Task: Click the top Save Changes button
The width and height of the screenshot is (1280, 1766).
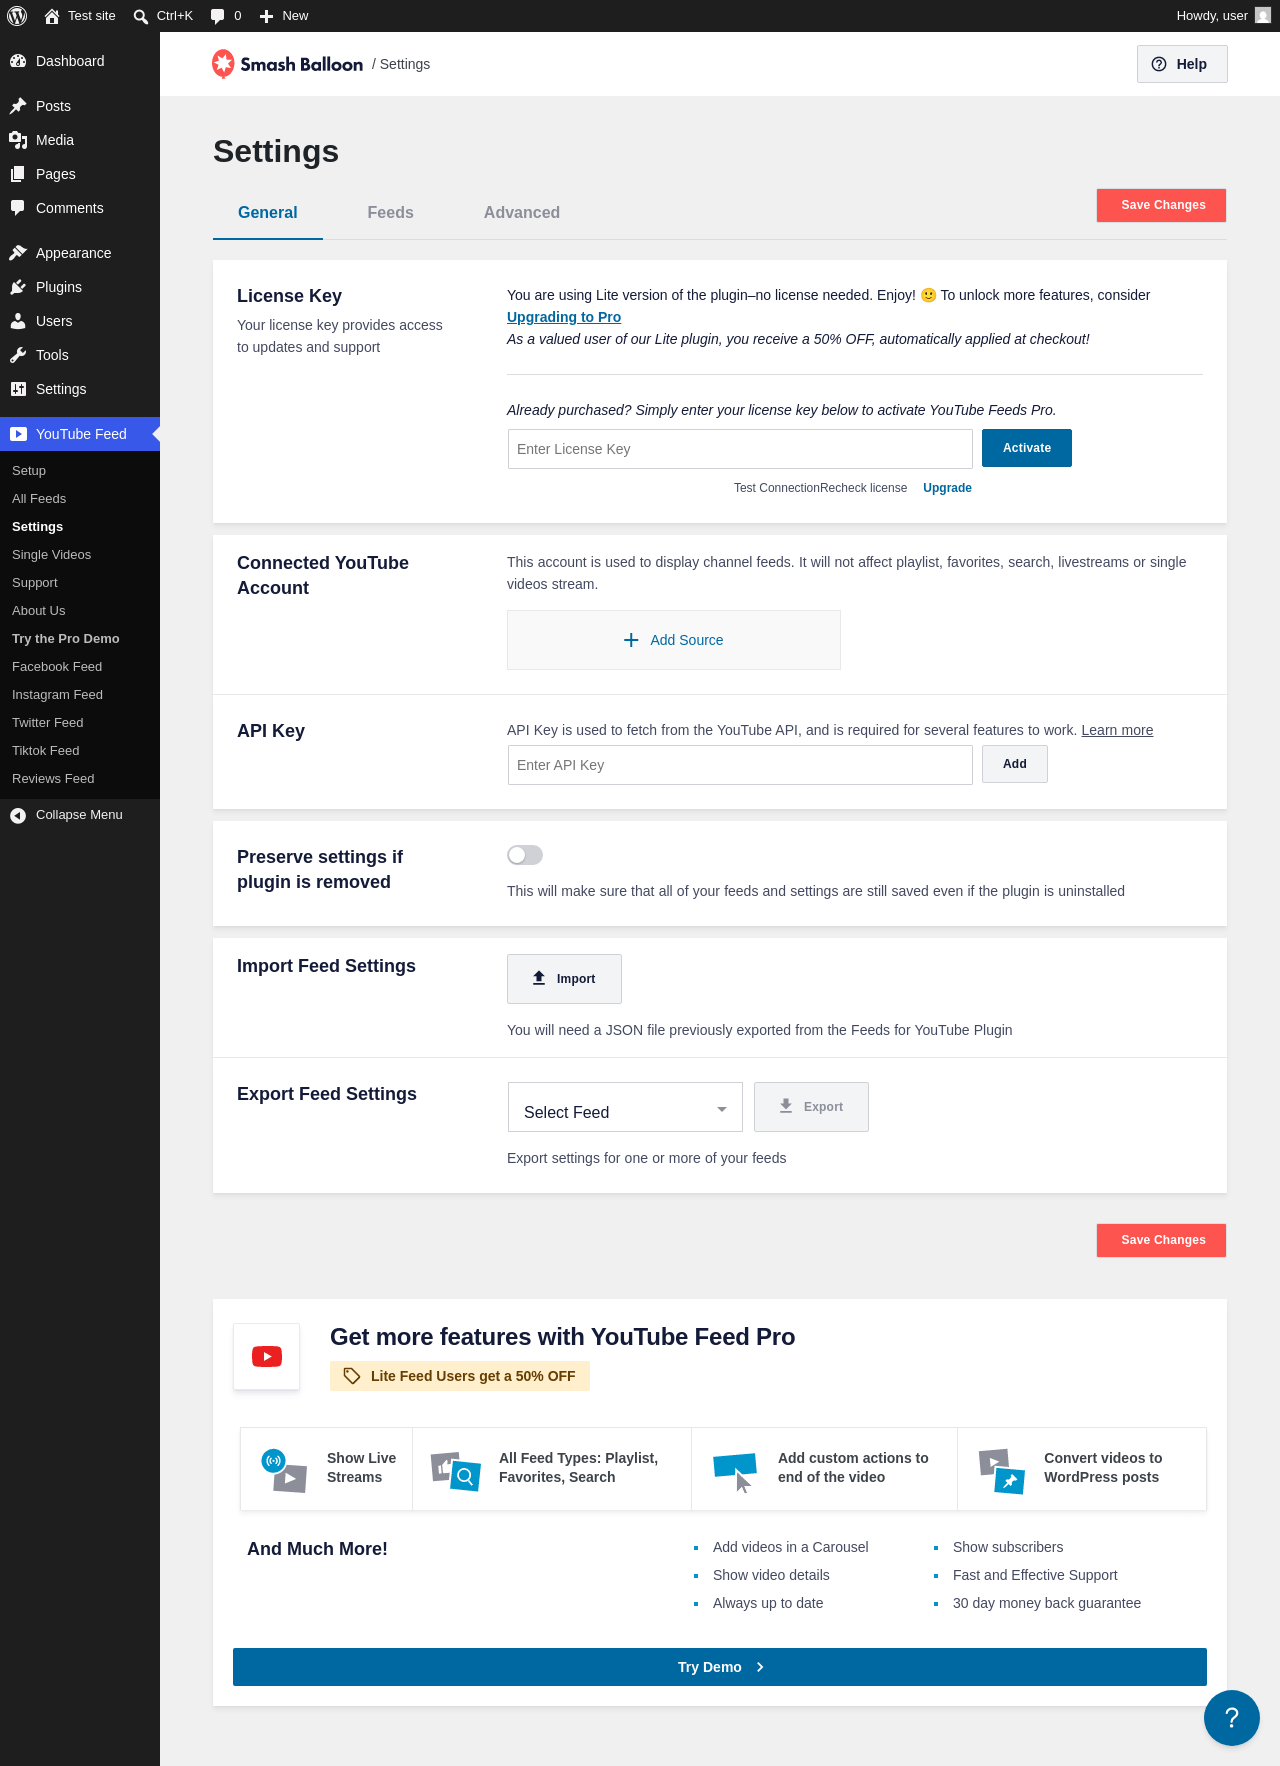Action: pyautogui.click(x=1162, y=205)
